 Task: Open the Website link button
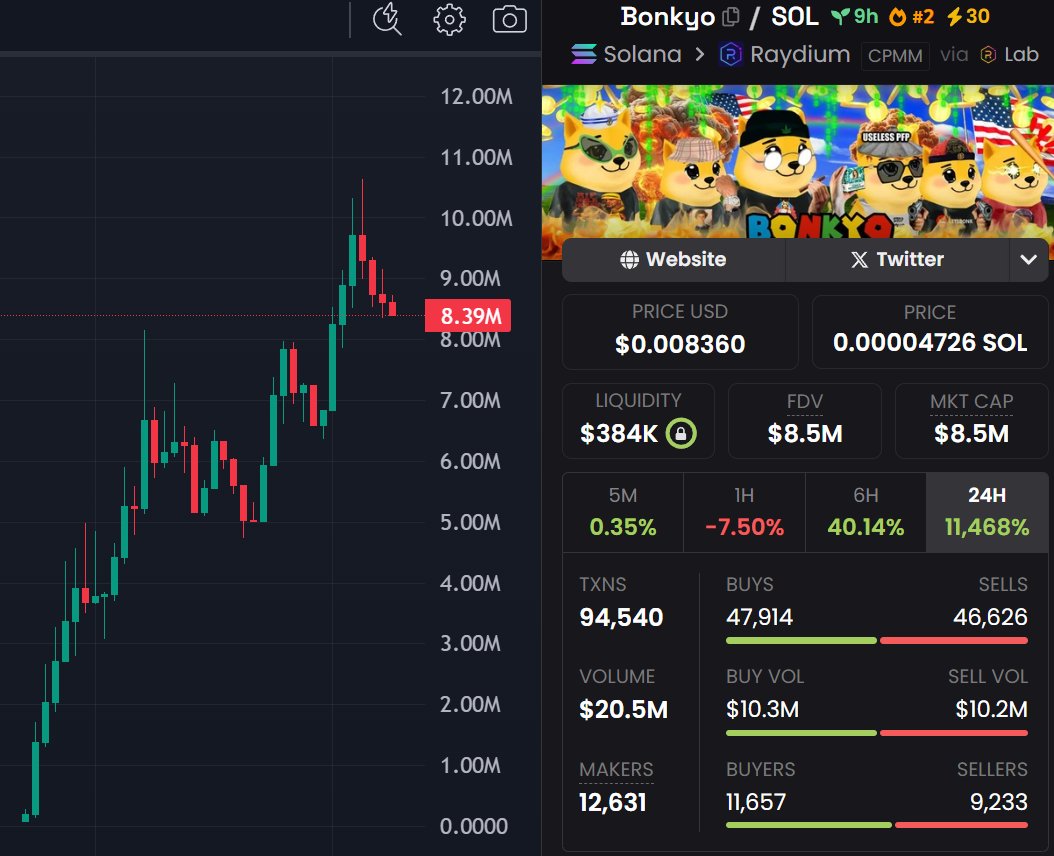pyautogui.click(x=674, y=260)
